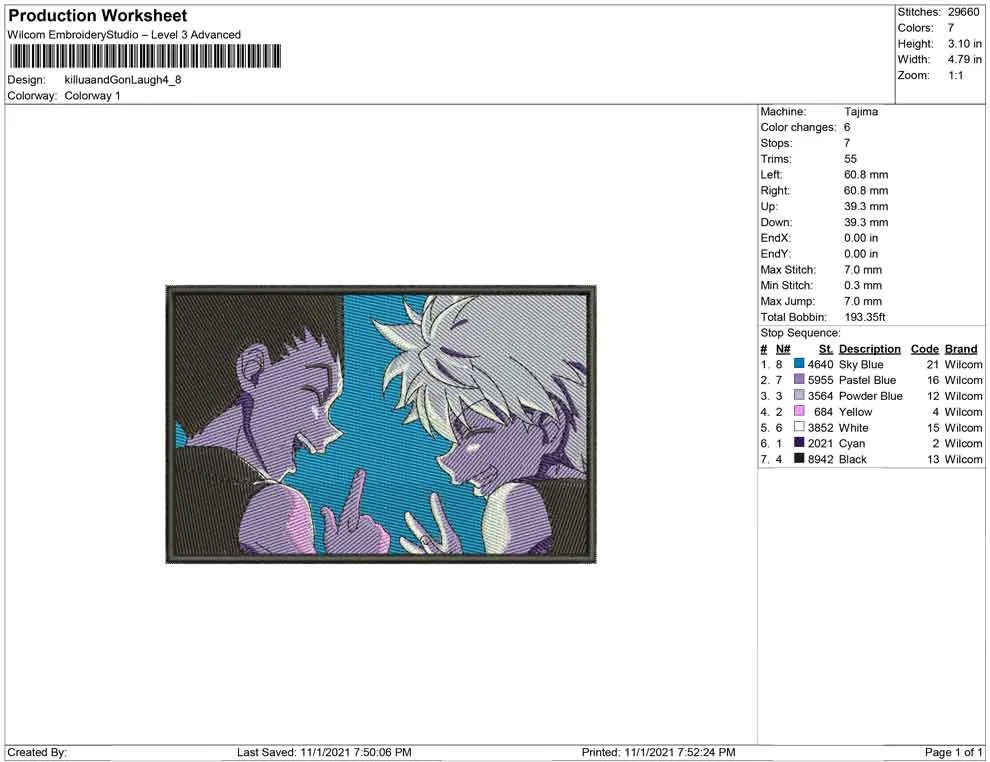Screen dimensions: 990x762
Task: Click 'Sky Blue' description text
Action: click(861, 364)
